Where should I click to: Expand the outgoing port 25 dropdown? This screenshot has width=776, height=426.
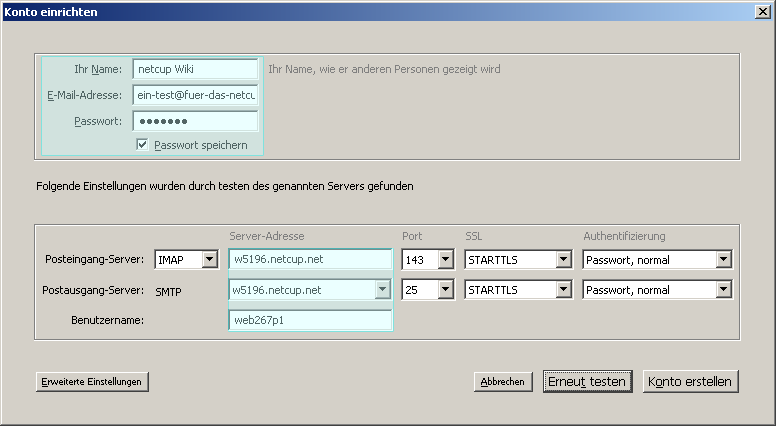(x=444, y=290)
